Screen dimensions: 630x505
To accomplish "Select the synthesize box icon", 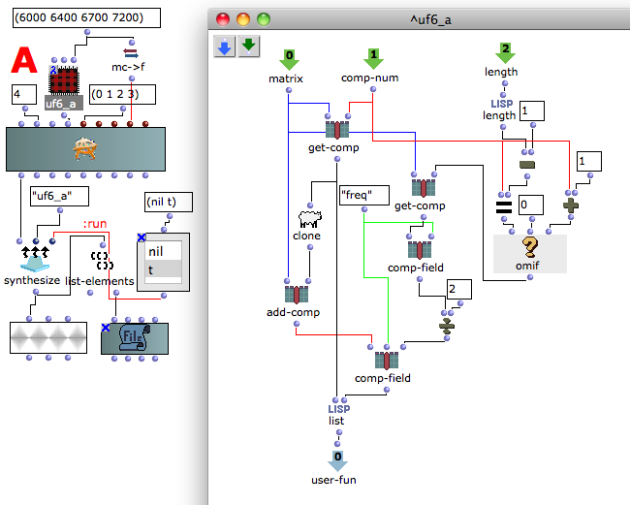I will pyautogui.click(x=35, y=260).
